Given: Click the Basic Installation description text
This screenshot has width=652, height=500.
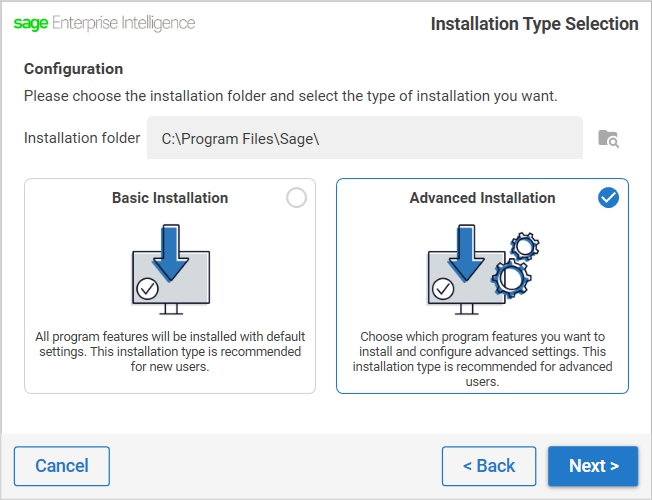Looking at the screenshot, I should 170,351.
